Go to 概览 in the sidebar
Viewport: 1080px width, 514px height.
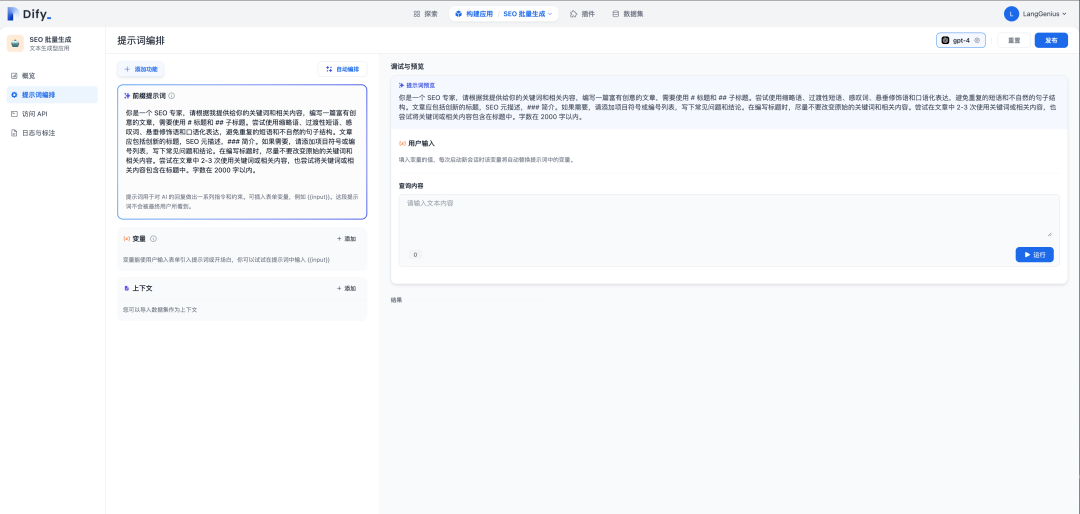53,76
